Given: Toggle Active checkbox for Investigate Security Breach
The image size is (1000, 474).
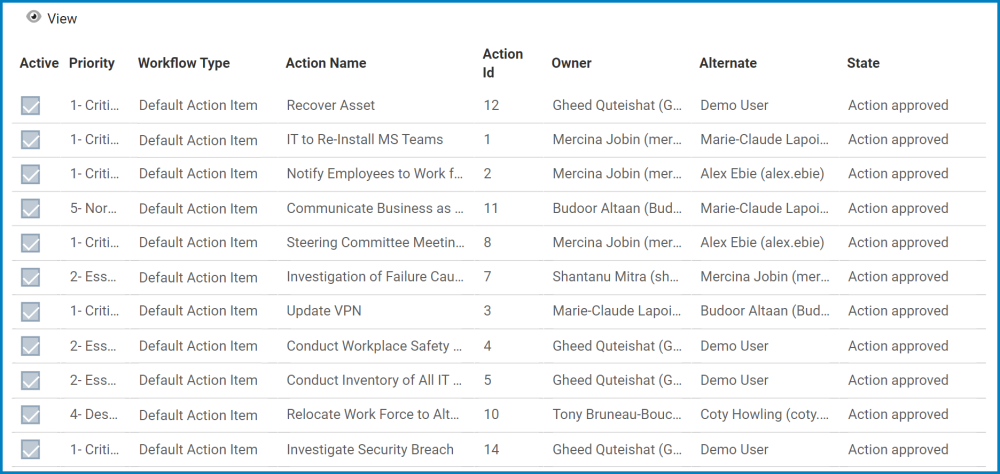Looking at the screenshot, I should (x=31, y=450).
